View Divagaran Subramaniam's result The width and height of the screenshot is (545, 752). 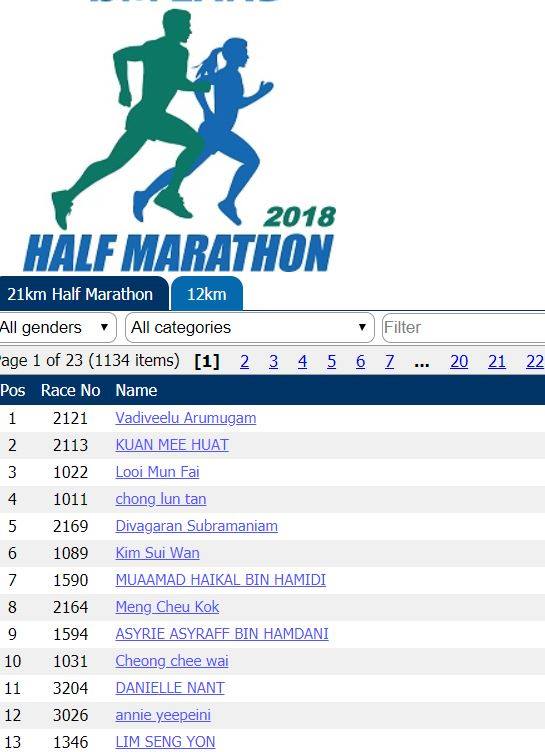point(196,526)
